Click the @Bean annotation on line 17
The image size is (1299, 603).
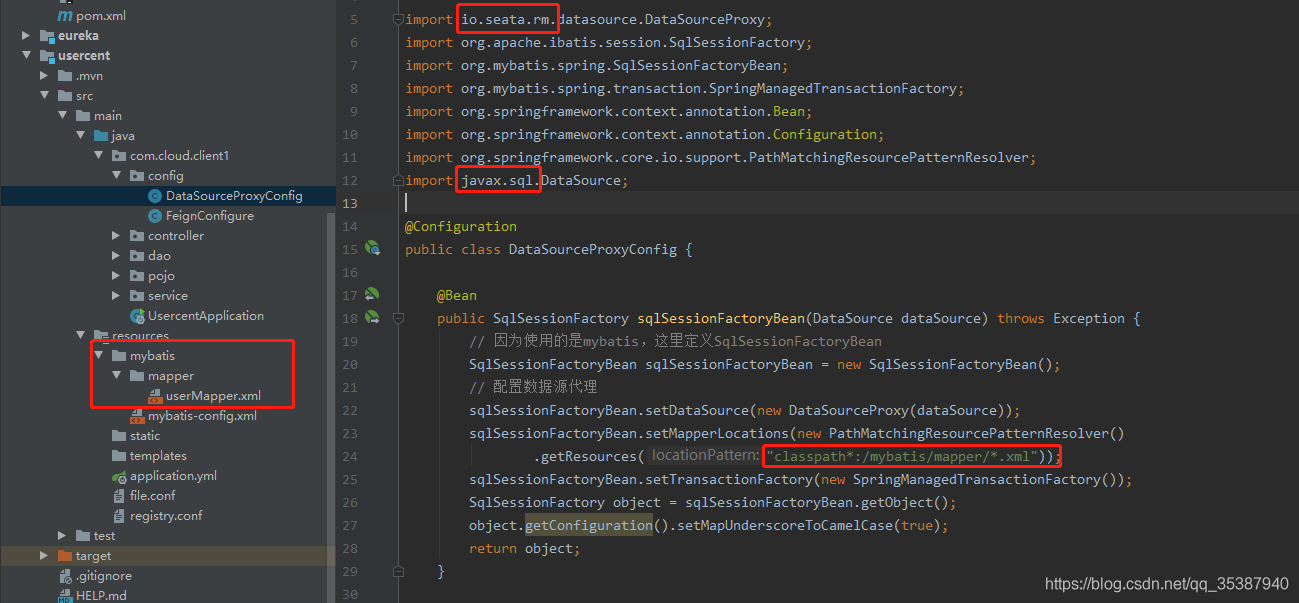tap(457, 295)
